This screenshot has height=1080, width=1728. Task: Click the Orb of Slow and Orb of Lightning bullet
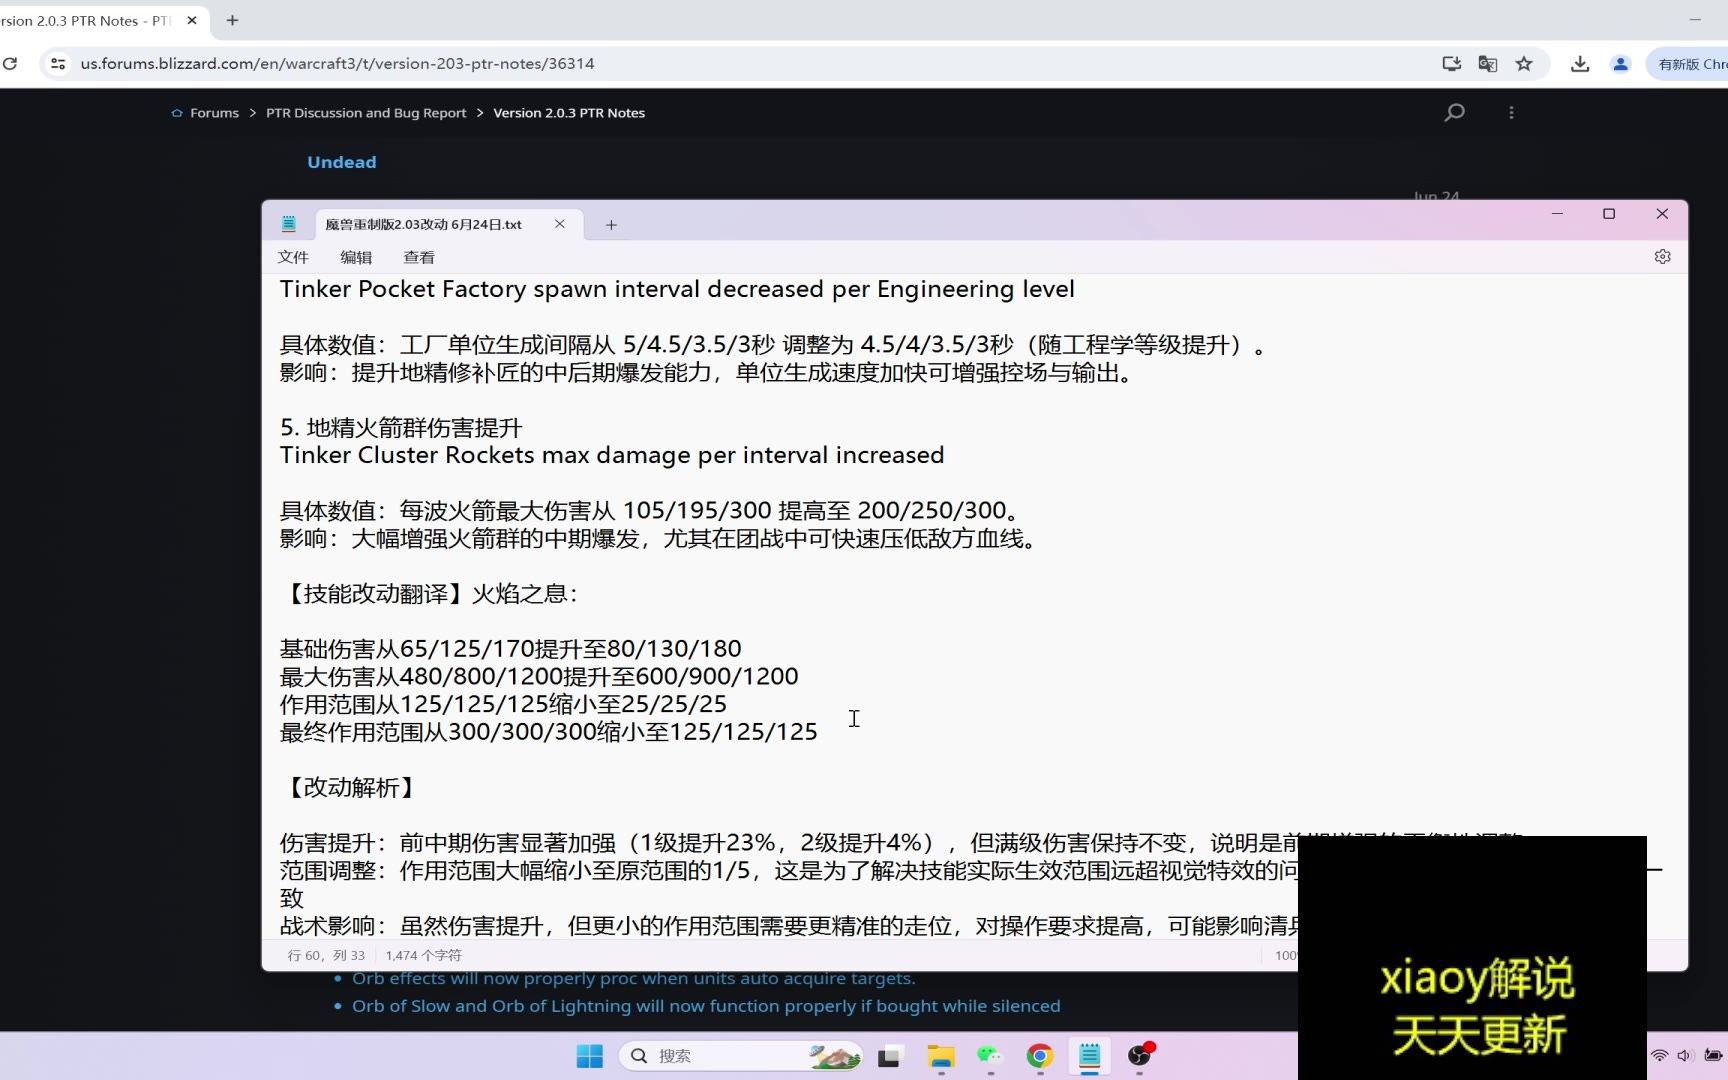coord(706,1006)
